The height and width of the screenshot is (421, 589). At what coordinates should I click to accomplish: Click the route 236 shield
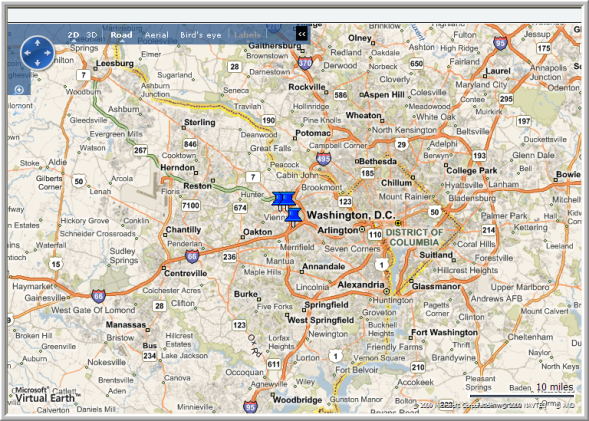pyautogui.click(x=229, y=257)
